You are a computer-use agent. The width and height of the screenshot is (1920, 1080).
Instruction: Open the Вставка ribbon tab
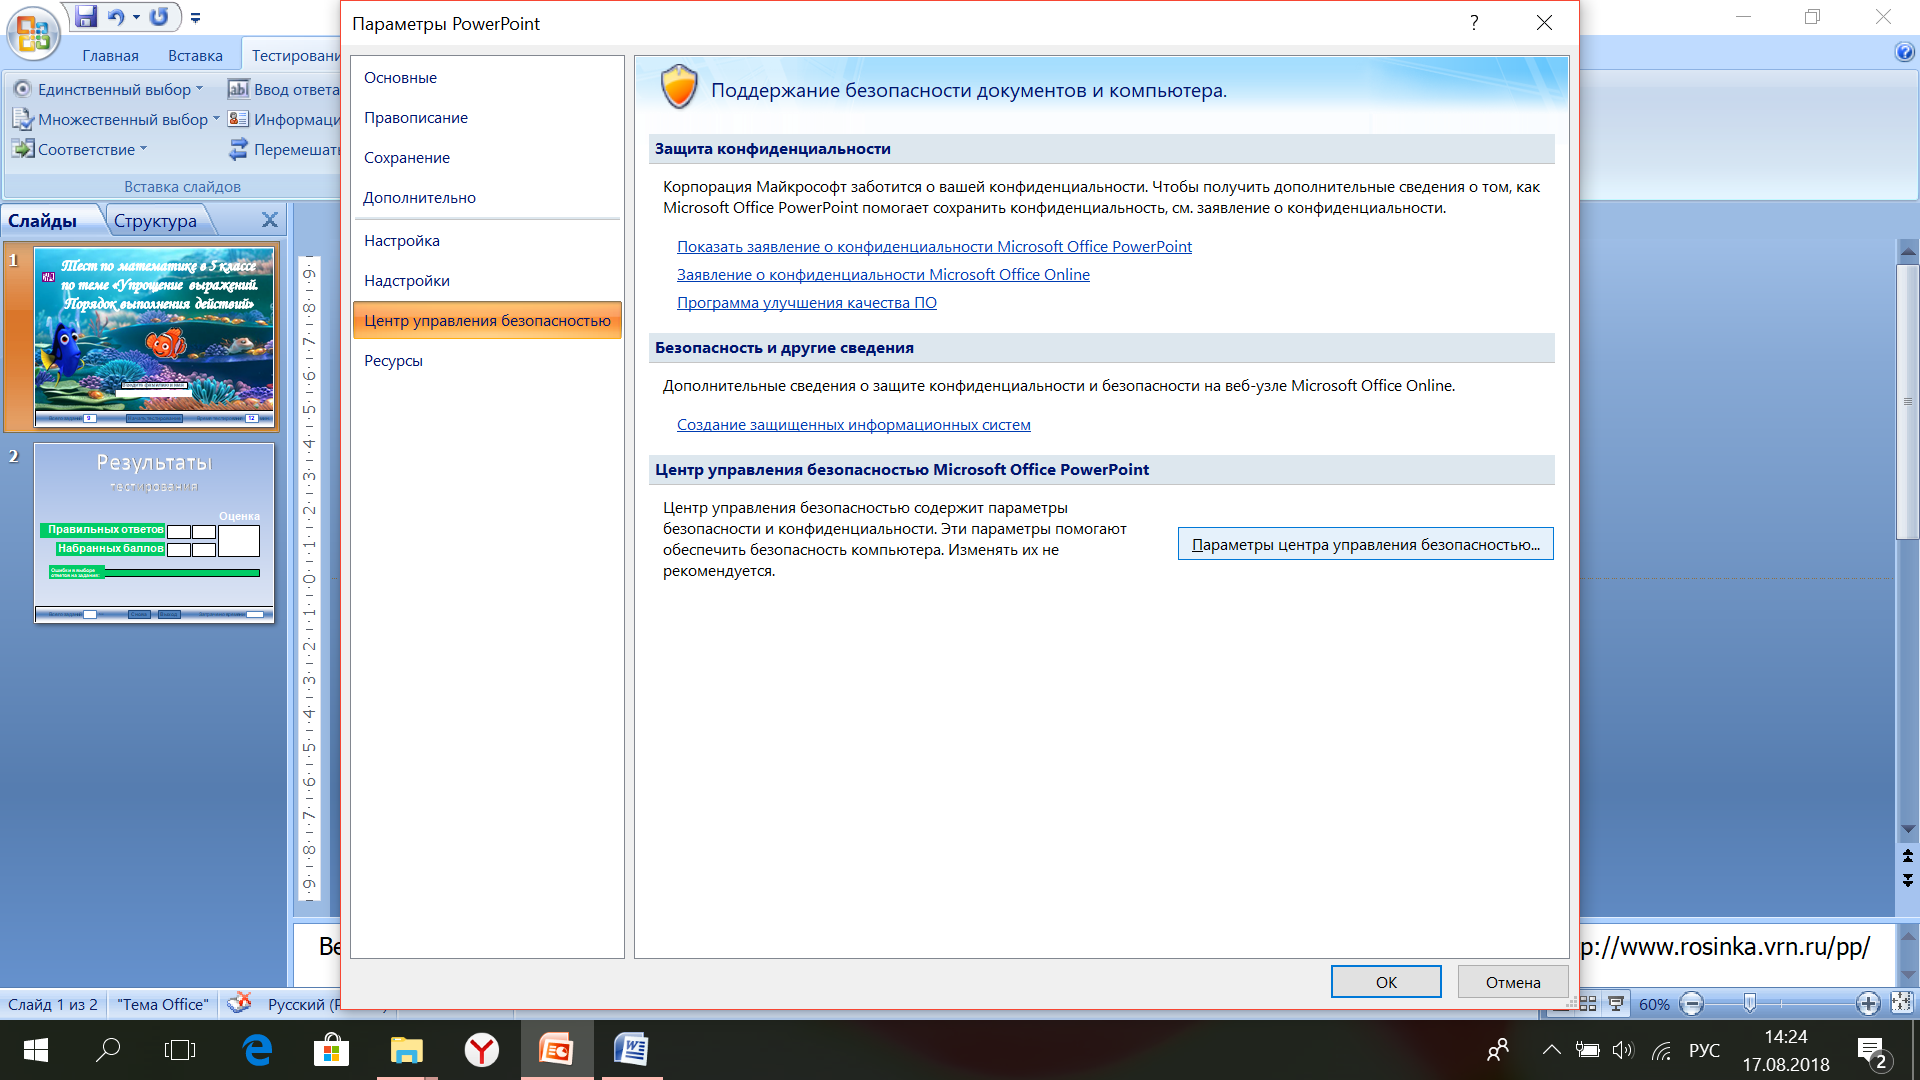pos(195,56)
